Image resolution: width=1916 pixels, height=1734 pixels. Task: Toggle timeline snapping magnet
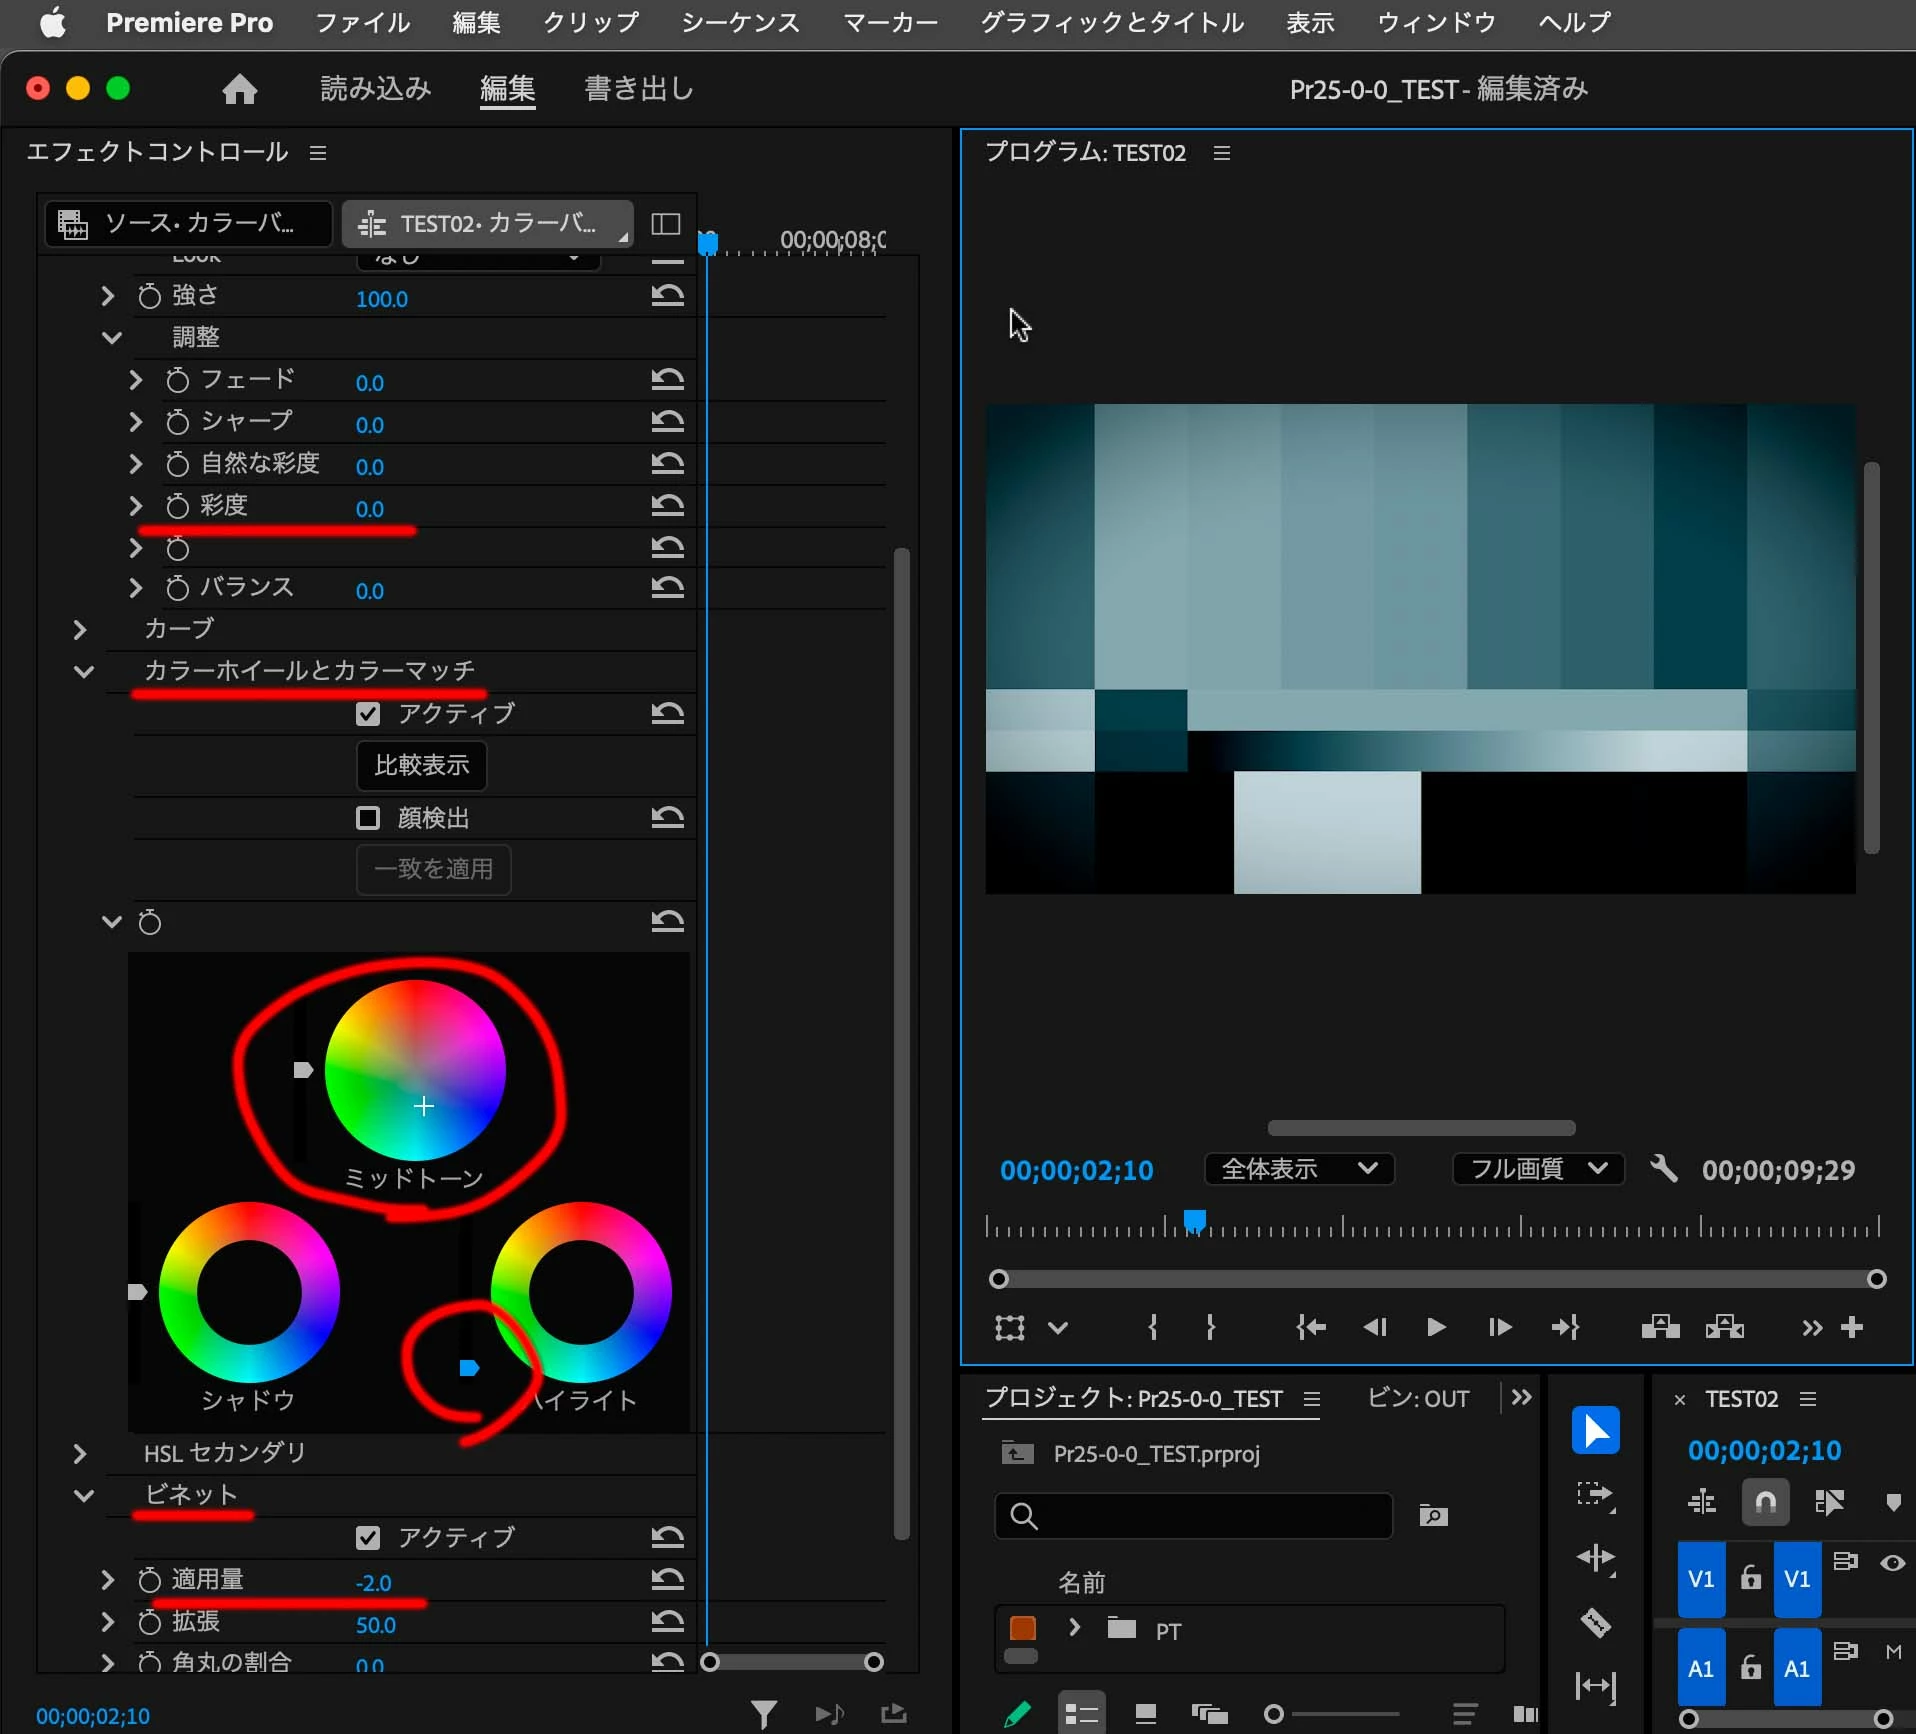coord(1765,1502)
